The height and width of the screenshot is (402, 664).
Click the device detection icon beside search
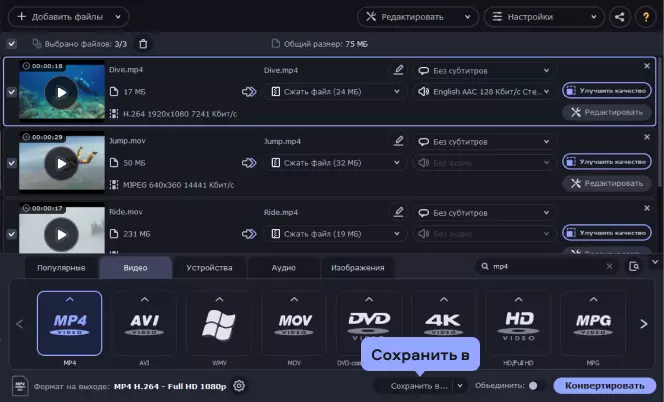(x=634, y=266)
